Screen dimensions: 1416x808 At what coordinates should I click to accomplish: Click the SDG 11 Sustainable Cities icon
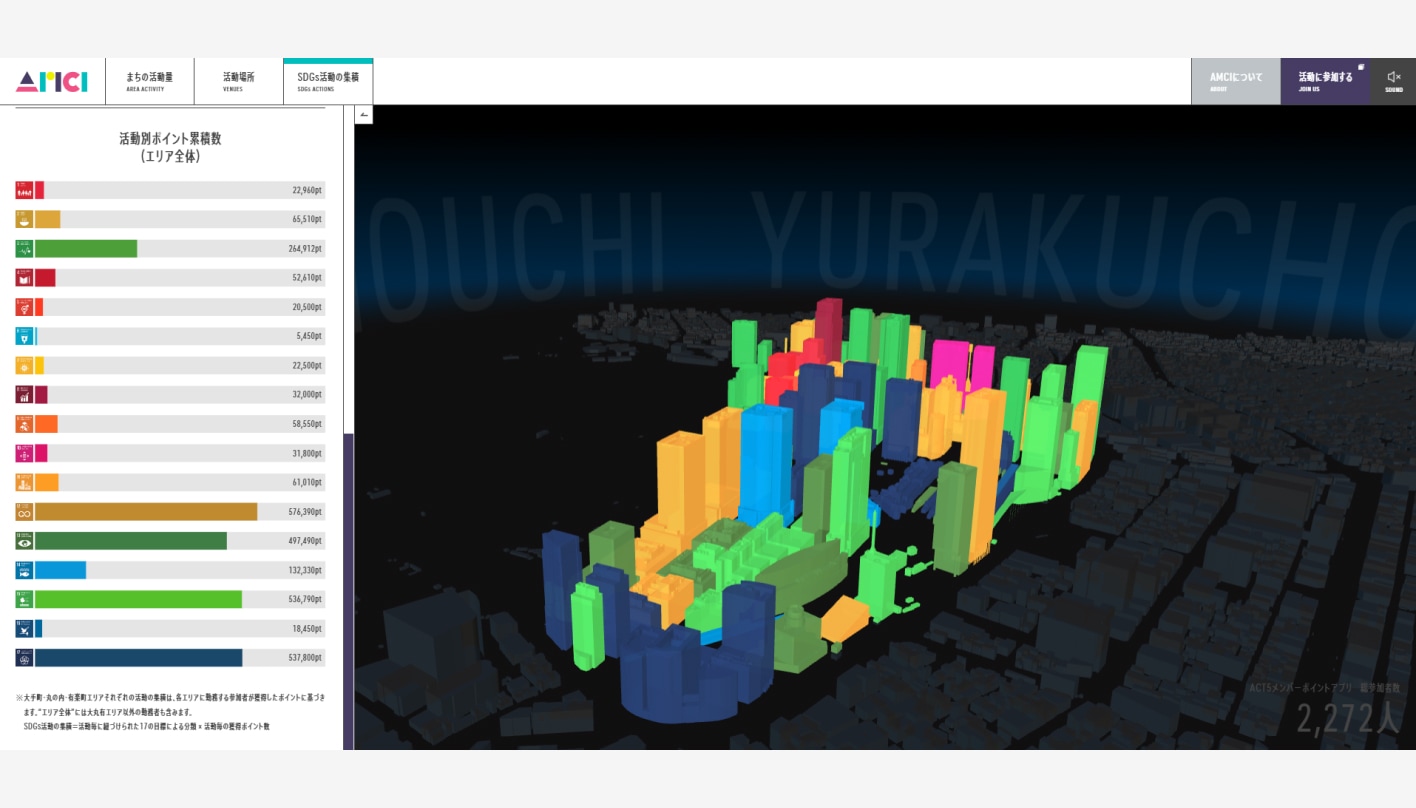coord(24,482)
